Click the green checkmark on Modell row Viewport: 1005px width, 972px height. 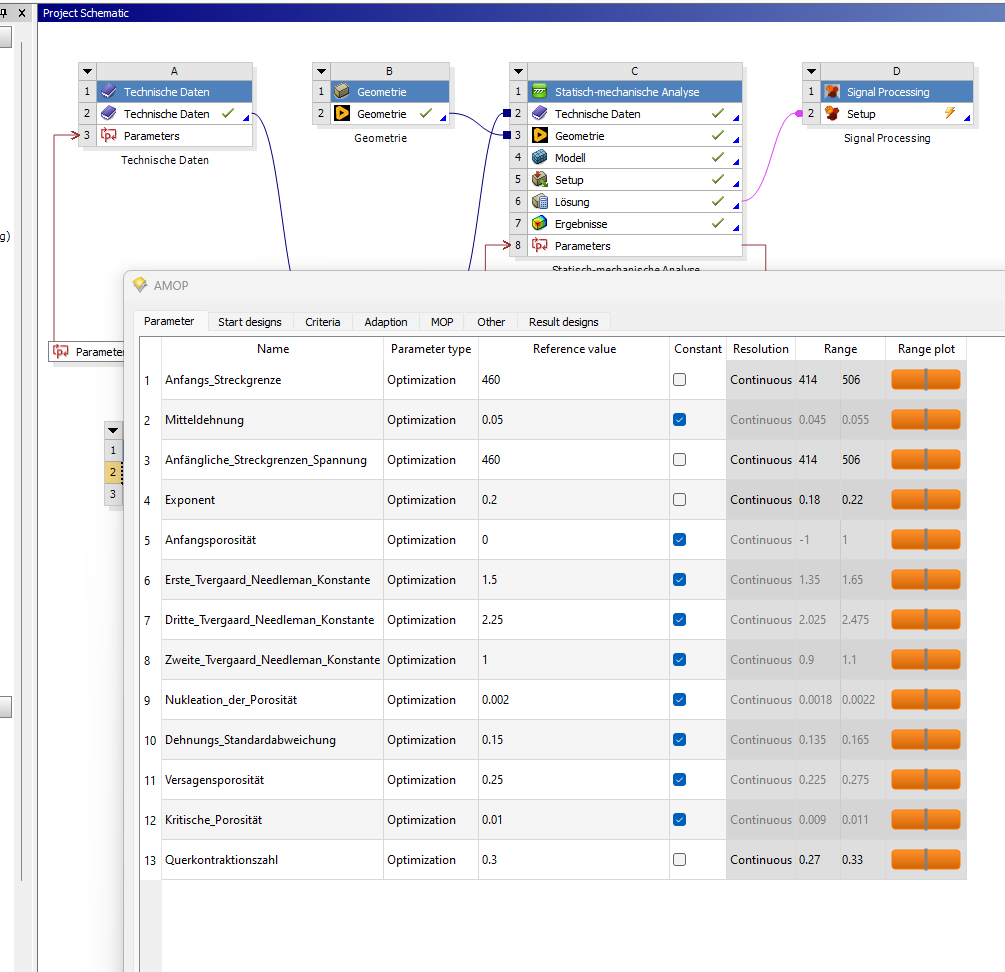(x=718, y=157)
